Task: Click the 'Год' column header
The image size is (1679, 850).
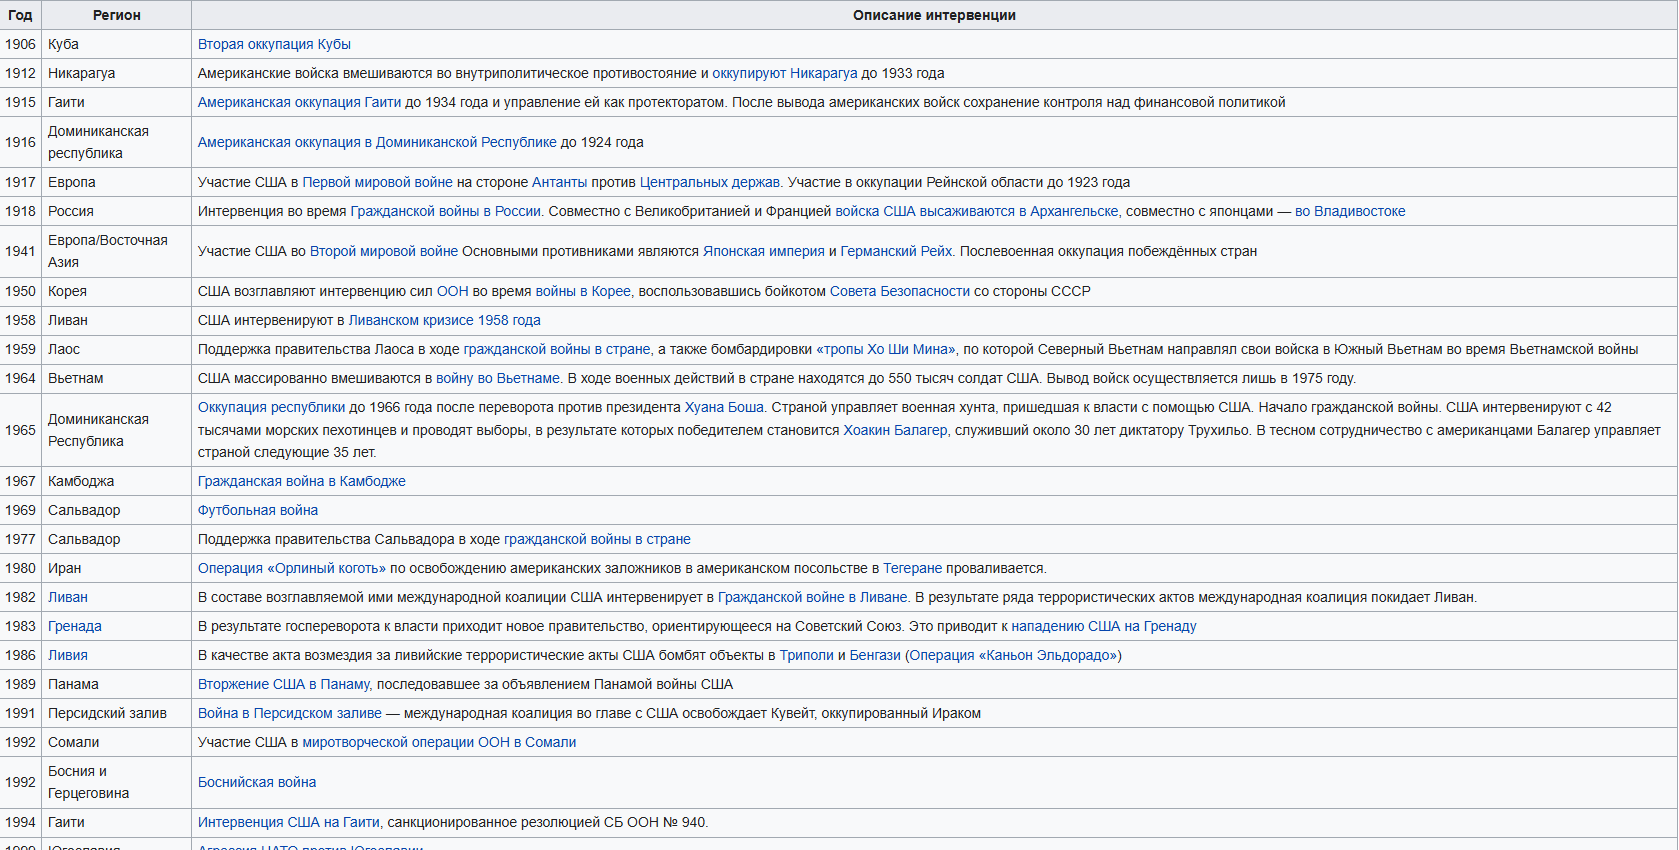Action: (20, 15)
